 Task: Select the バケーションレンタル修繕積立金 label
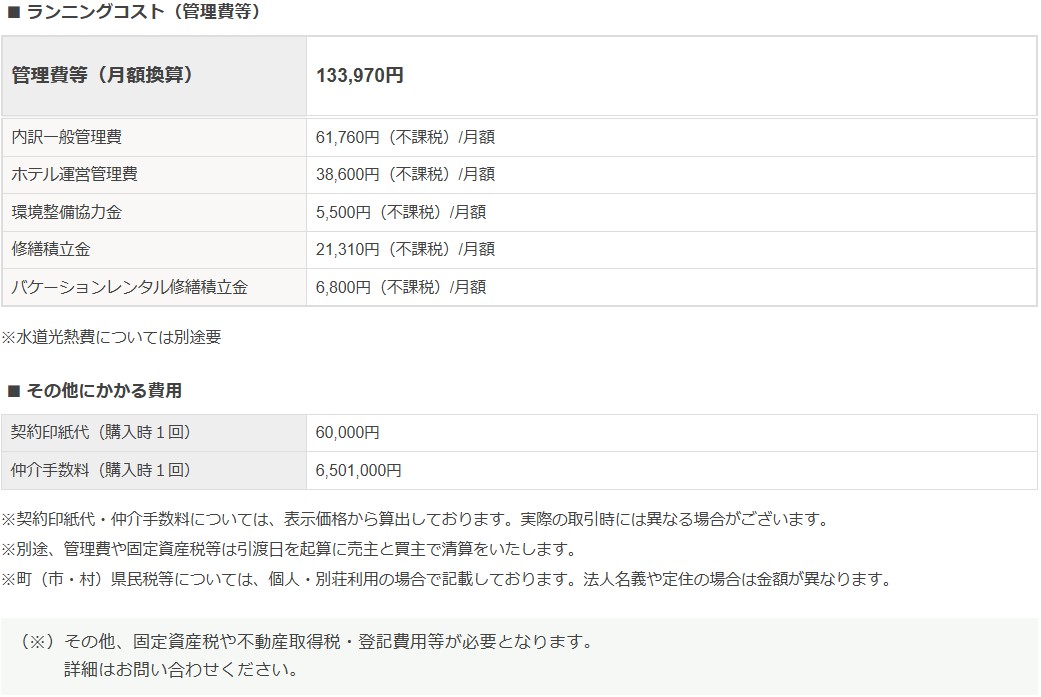[129, 287]
